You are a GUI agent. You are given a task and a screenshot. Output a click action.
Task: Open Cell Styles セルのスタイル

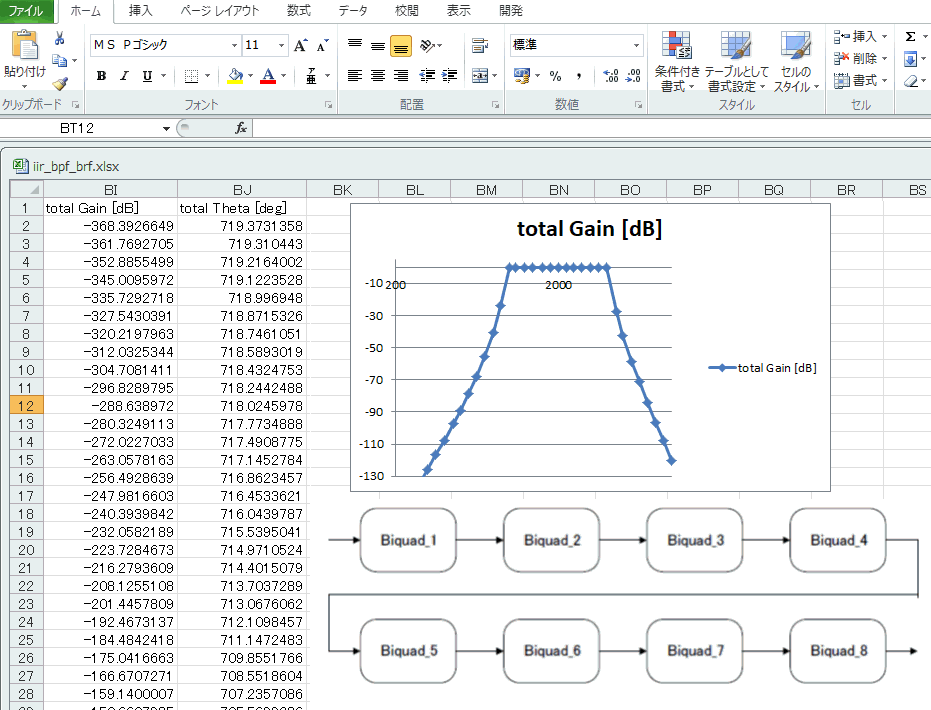click(x=796, y=61)
